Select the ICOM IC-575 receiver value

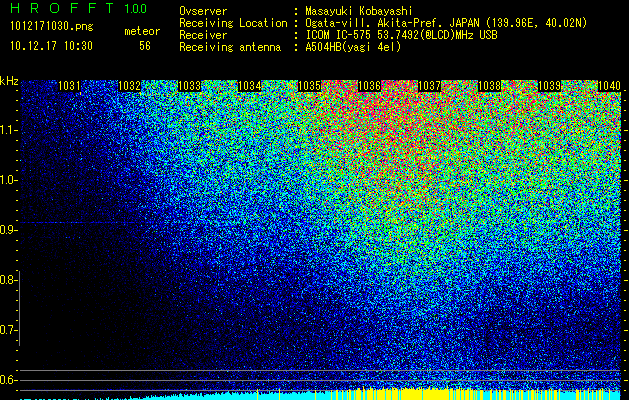[x=401, y=35]
